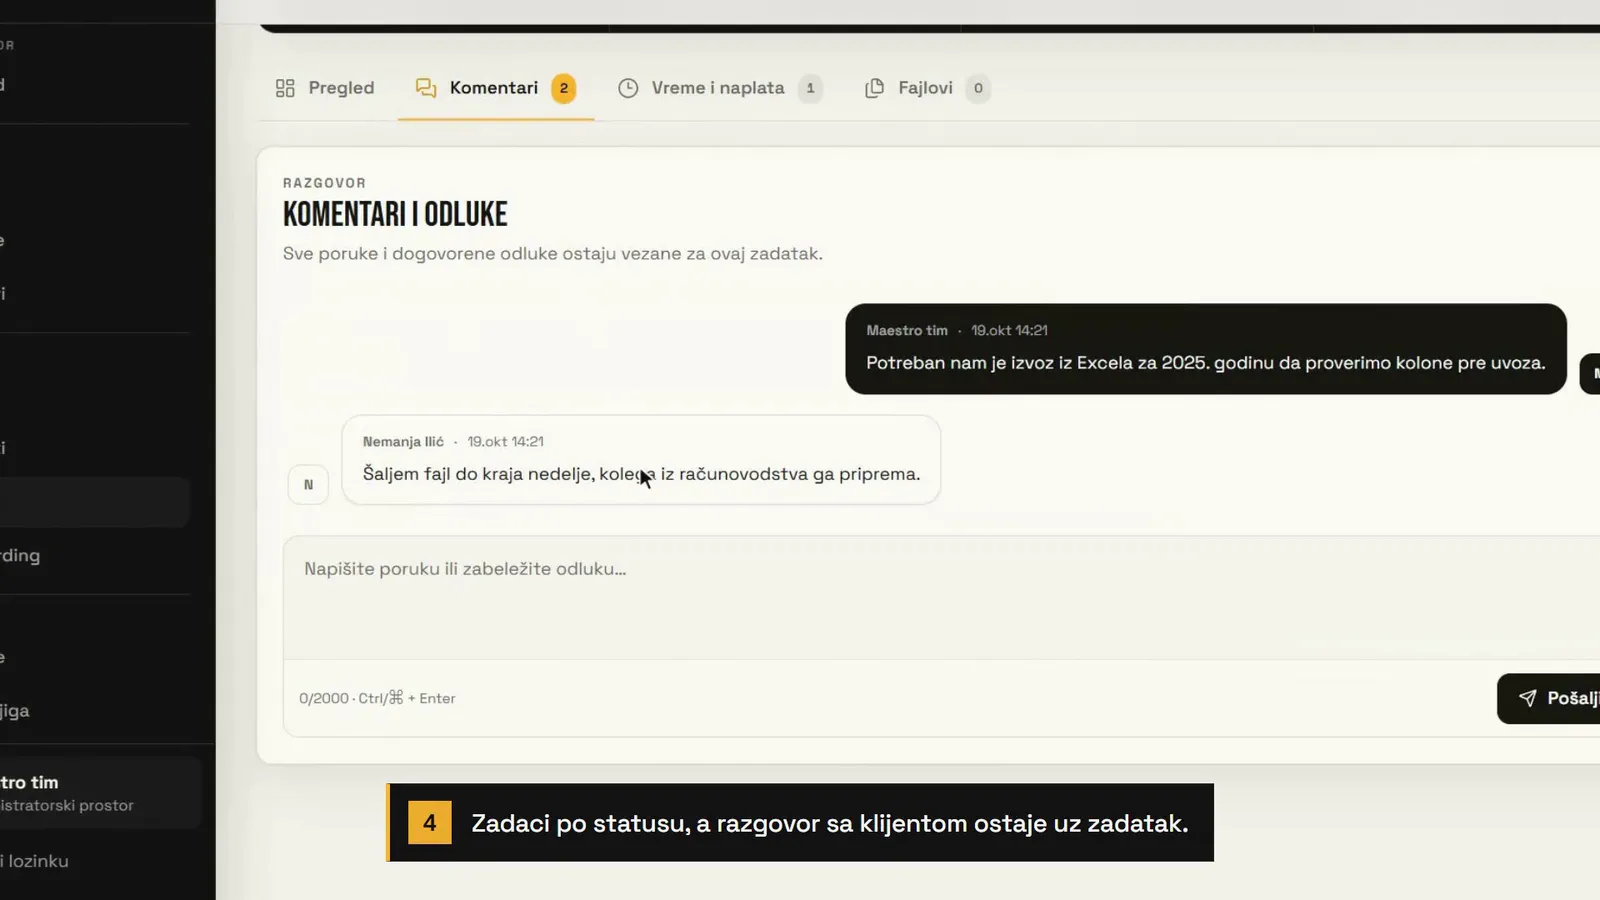1600x900 pixels.
Task: Click the Fajlovi count badge showing 0
Action: pyautogui.click(x=978, y=88)
